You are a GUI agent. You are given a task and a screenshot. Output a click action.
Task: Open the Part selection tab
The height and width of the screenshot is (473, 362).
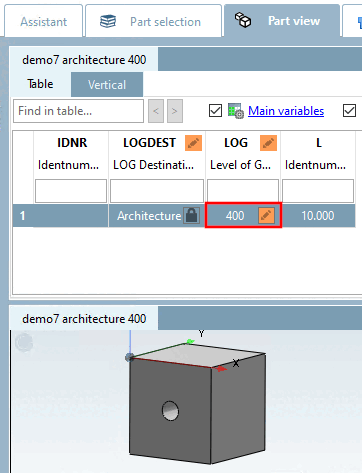tap(153, 21)
